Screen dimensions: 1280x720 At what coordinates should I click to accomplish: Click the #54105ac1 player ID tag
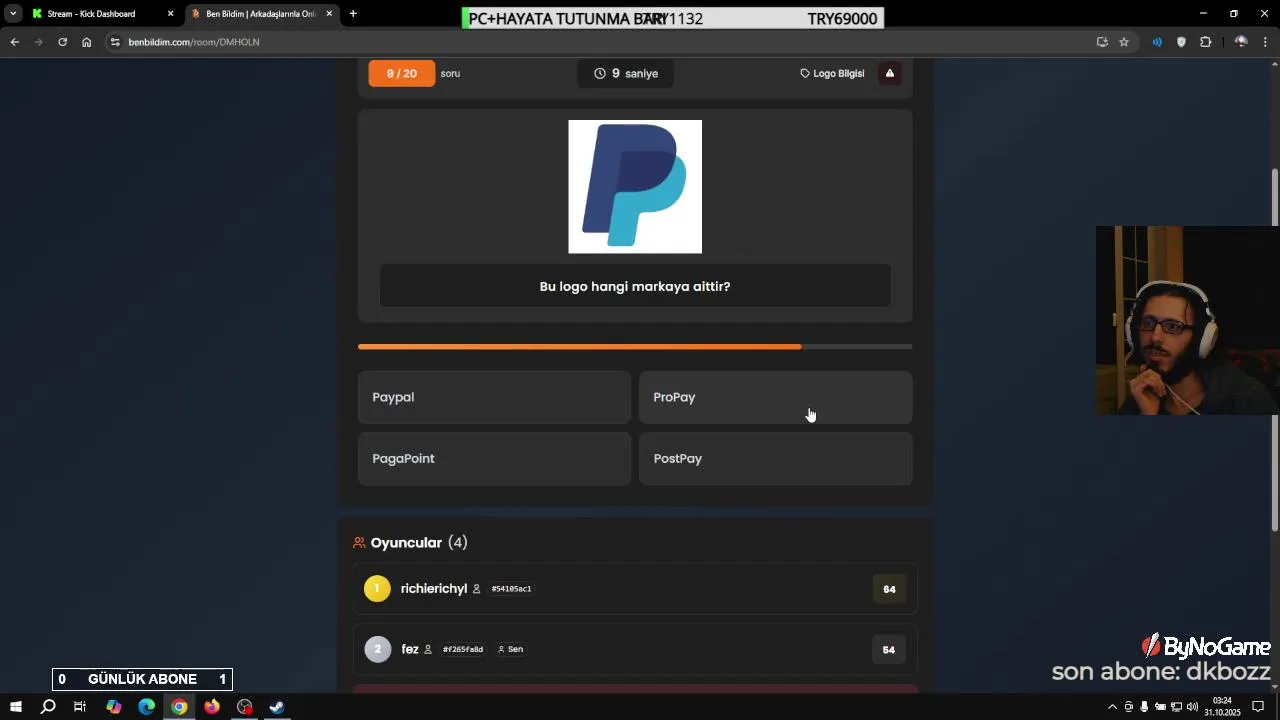tap(511, 589)
